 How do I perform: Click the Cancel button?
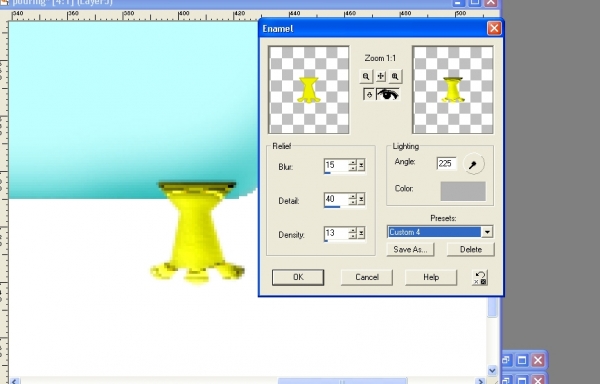(367, 277)
